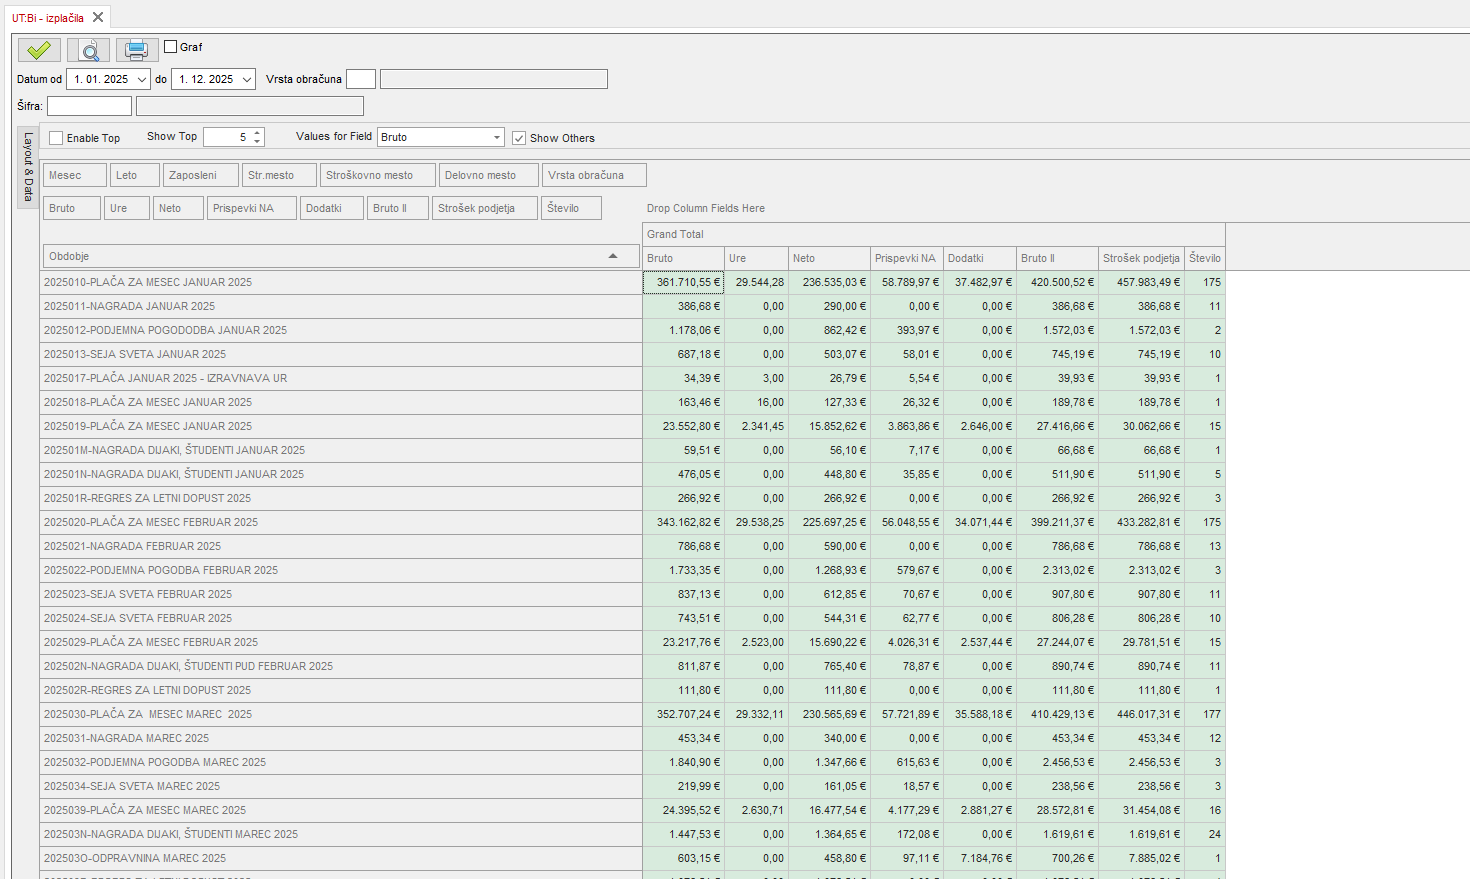The image size is (1470, 879).
Task: Tick the Enable Top checkbox
Action: 57,138
